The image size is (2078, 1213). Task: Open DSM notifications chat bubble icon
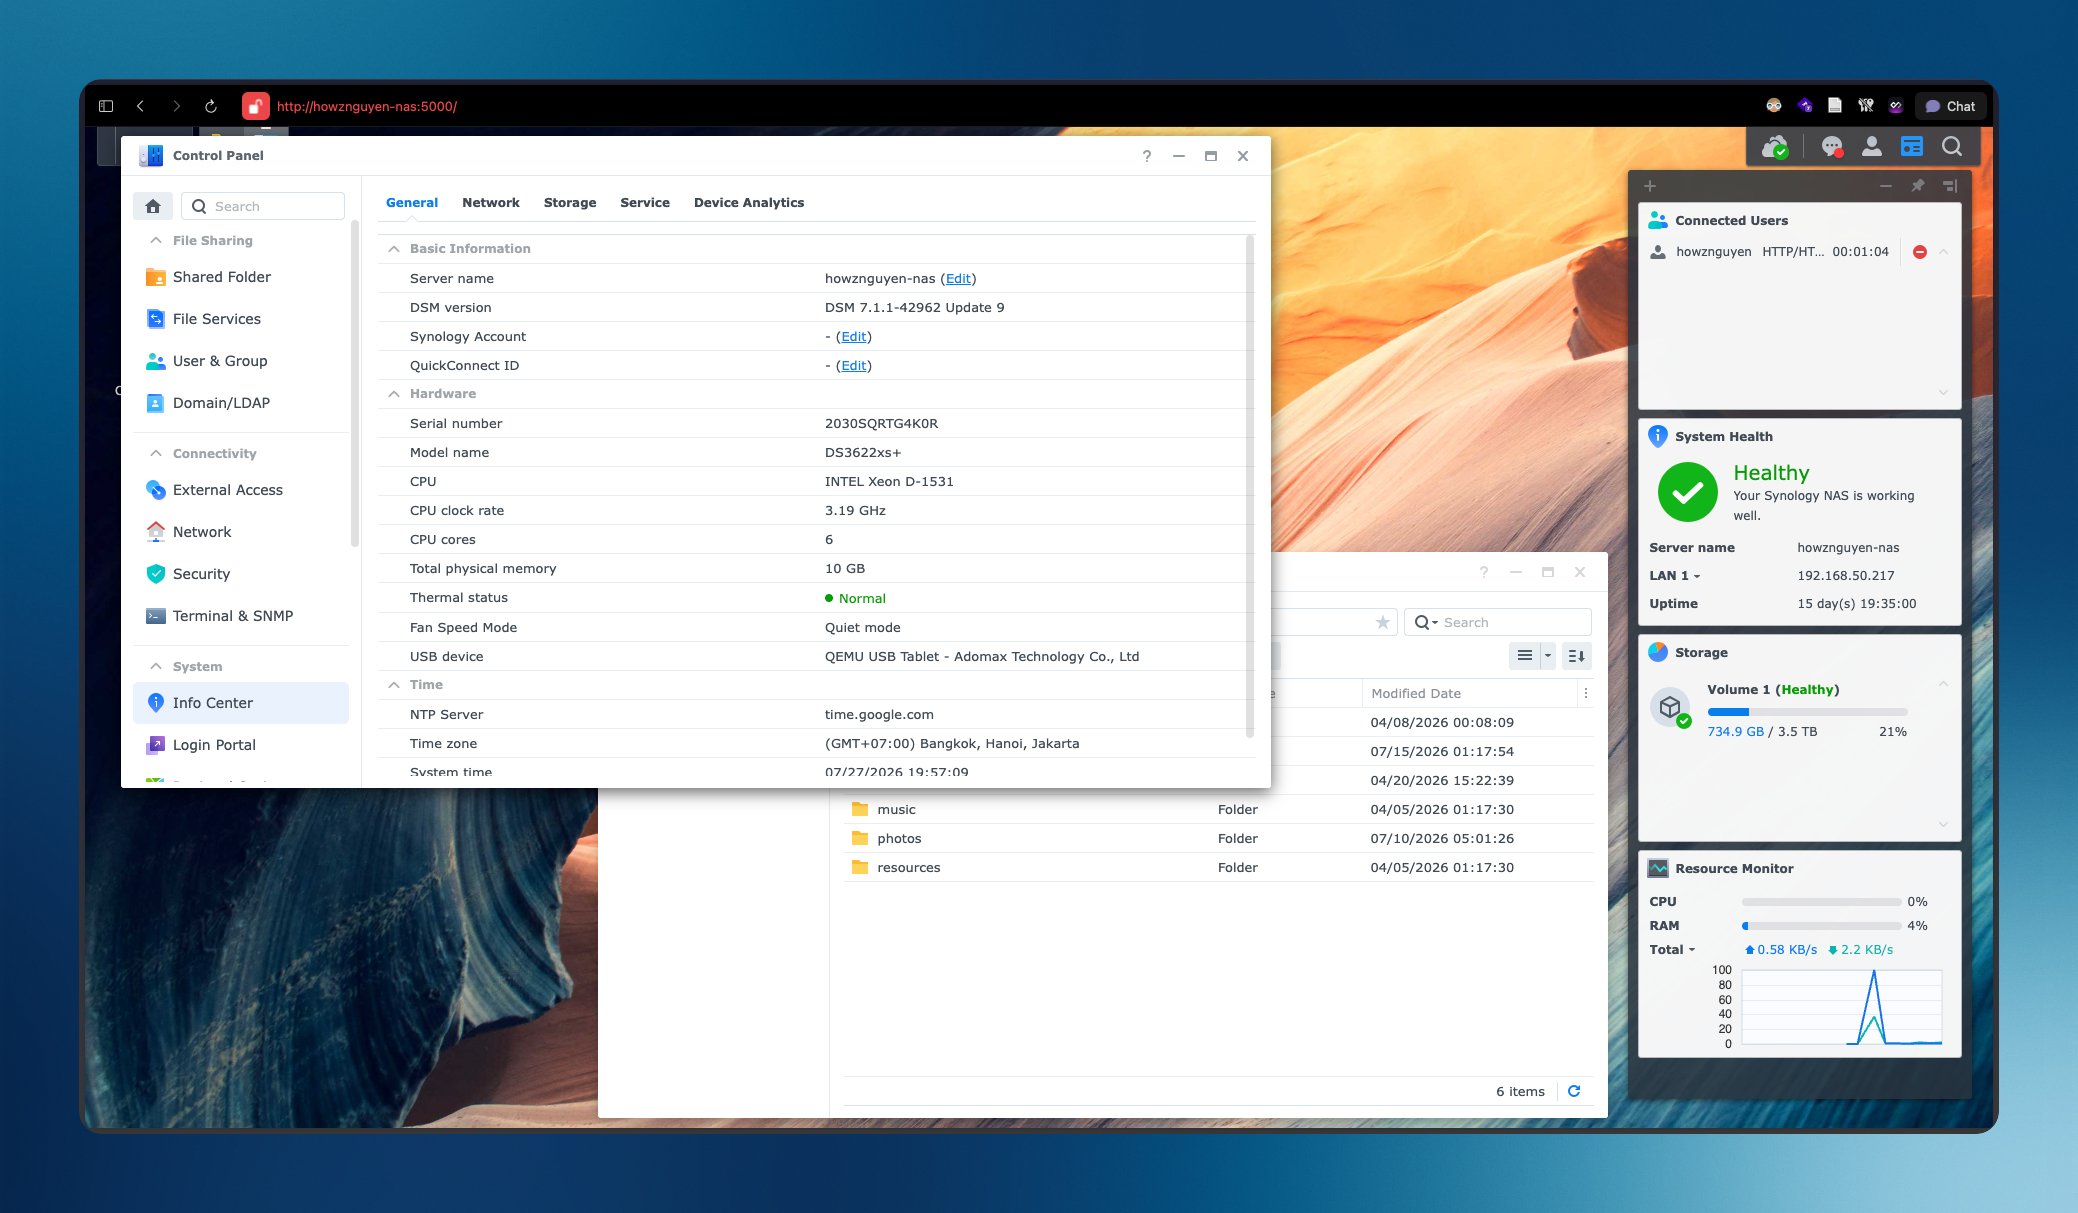click(x=1832, y=147)
